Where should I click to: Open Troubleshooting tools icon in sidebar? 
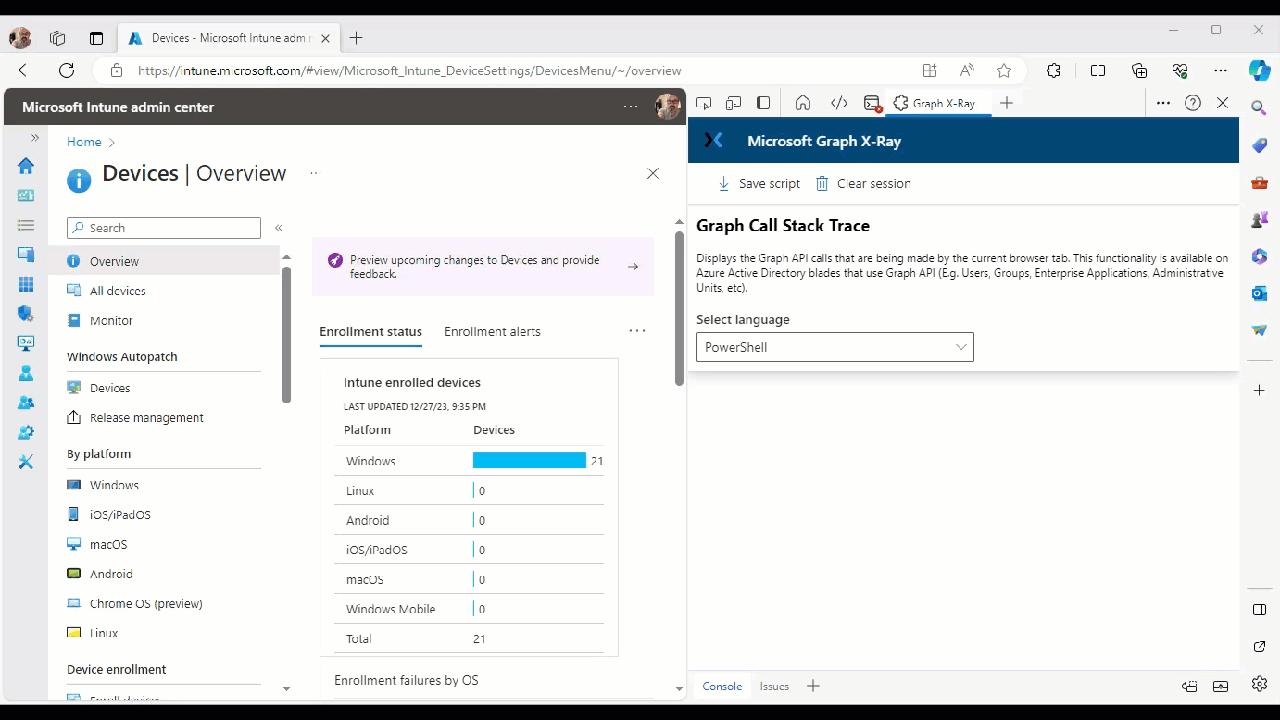click(x=26, y=462)
